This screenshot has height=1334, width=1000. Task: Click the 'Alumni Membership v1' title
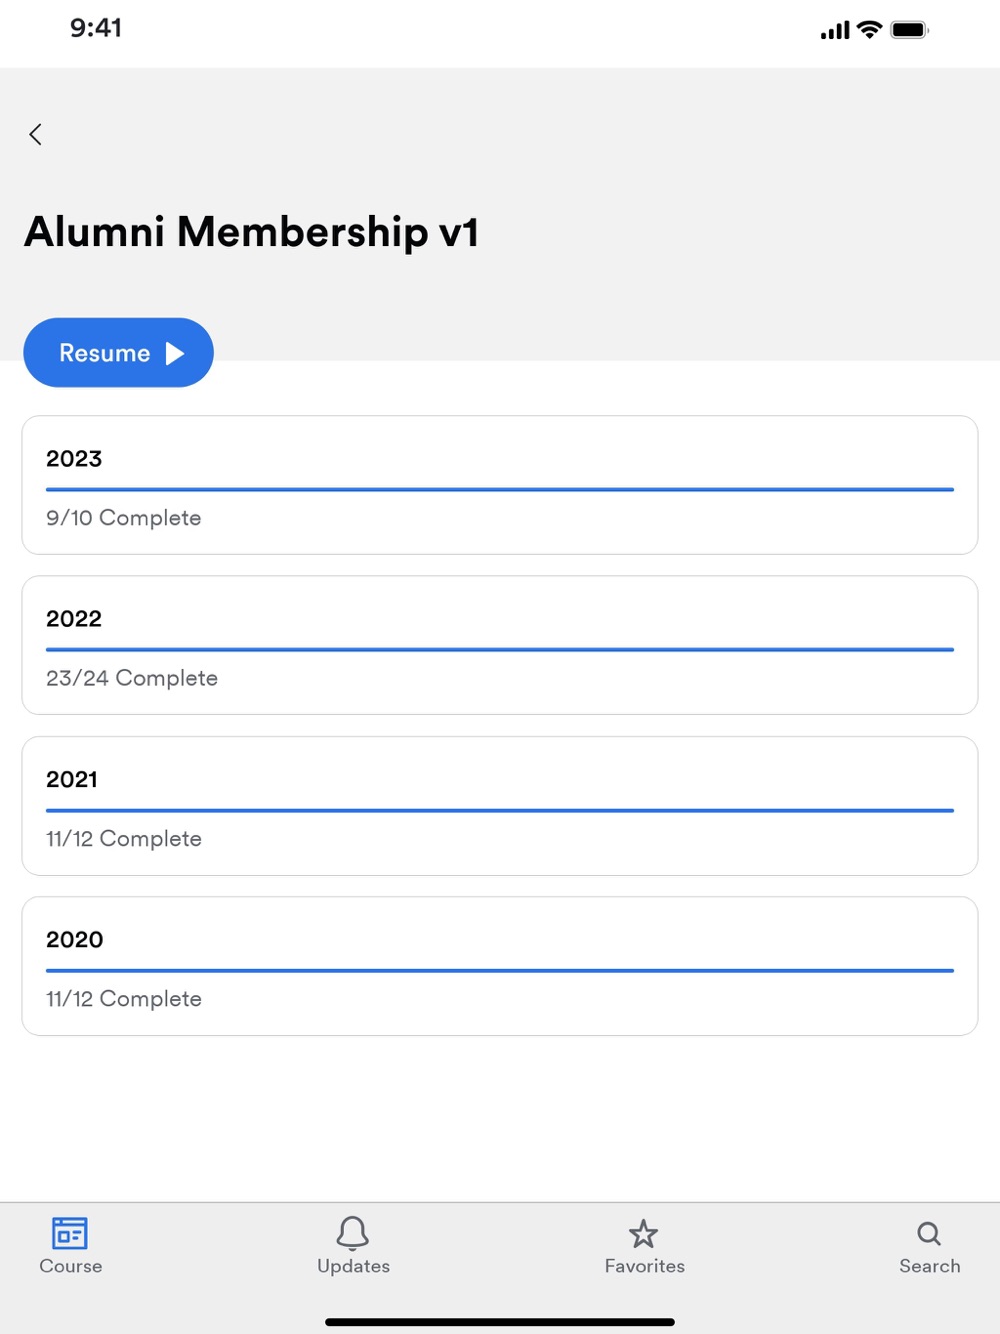point(252,232)
